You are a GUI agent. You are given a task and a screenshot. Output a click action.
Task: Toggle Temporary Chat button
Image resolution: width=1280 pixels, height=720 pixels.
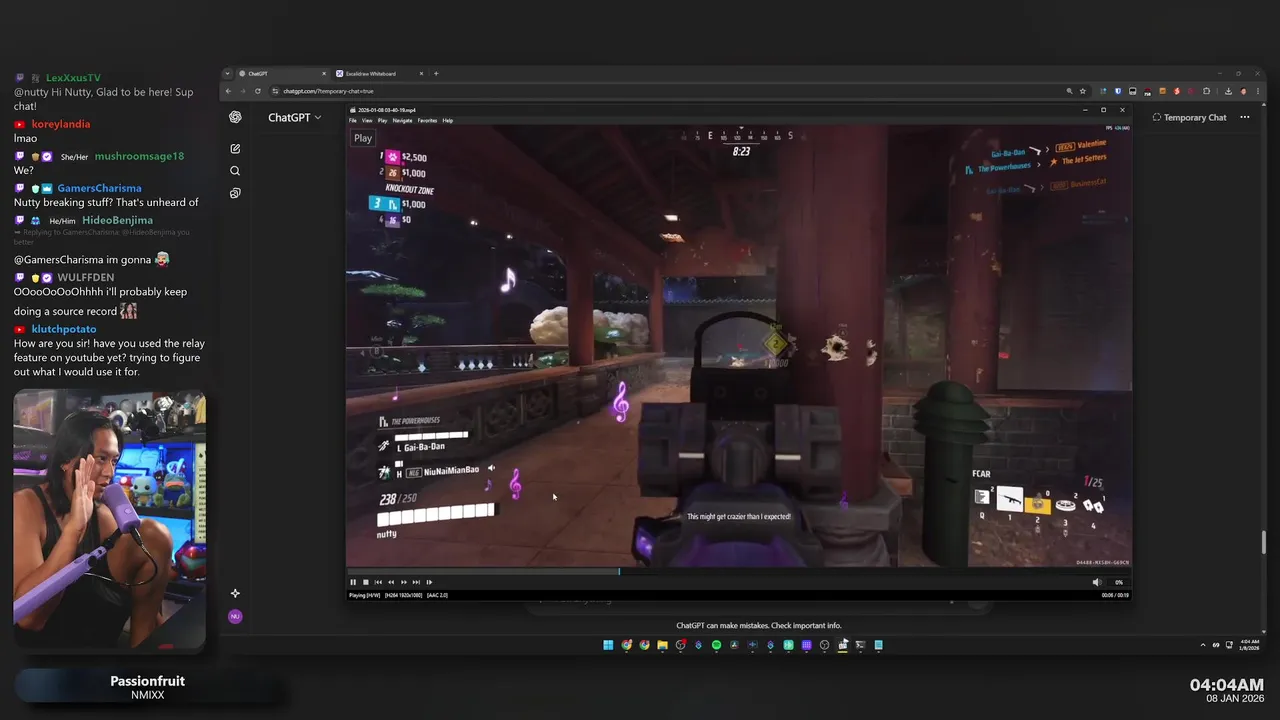(x=1190, y=117)
